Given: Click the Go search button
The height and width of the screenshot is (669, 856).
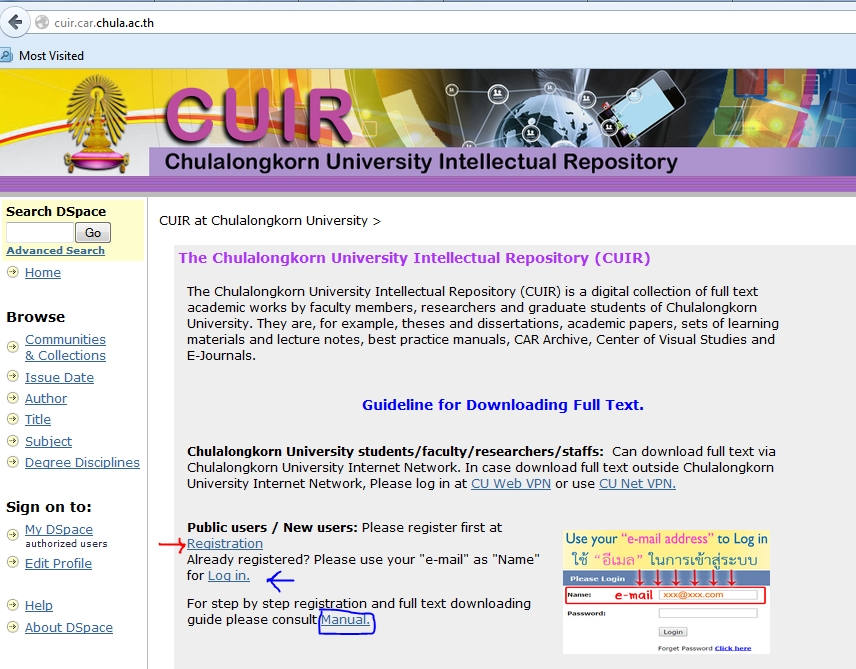Looking at the screenshot, I should (93, 233).
